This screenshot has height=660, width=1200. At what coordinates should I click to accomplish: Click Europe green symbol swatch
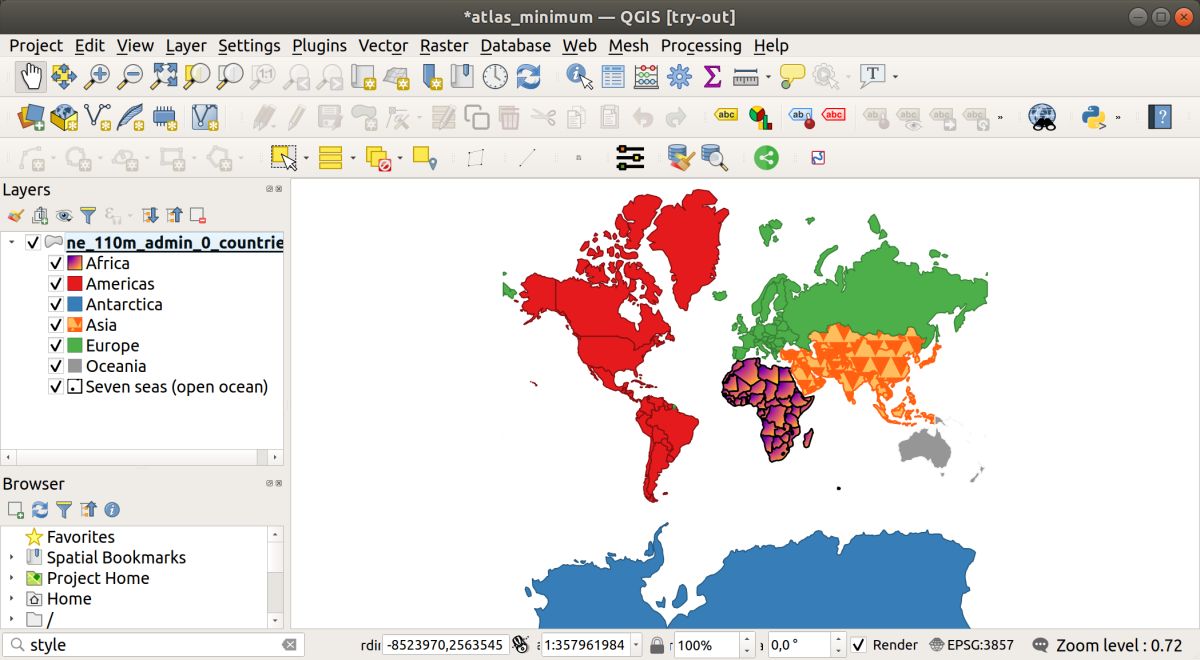[75, 346]
